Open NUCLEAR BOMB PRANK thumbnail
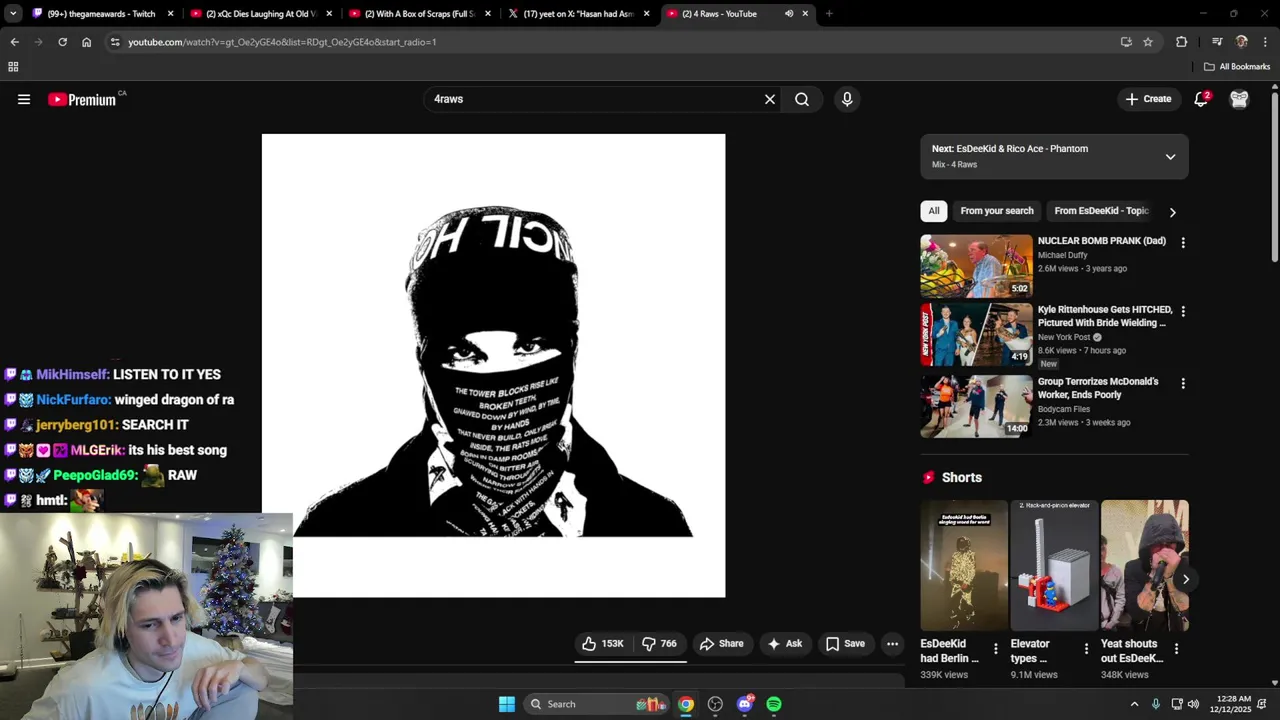 [x=976, y=266]
